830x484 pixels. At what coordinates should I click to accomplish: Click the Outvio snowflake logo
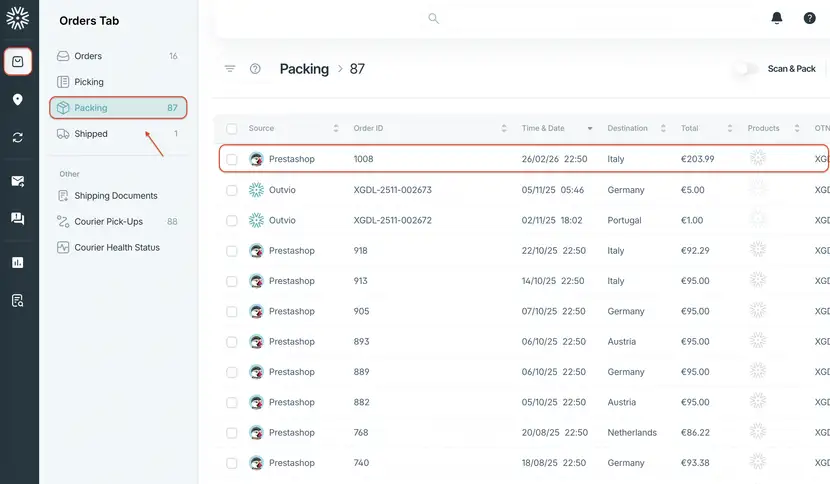point(17,18)
